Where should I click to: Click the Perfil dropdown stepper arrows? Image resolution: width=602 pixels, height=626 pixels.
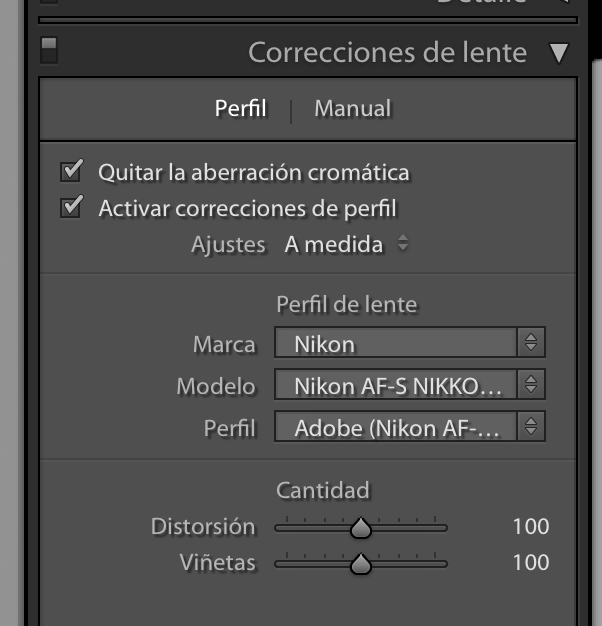coord(531,426)
